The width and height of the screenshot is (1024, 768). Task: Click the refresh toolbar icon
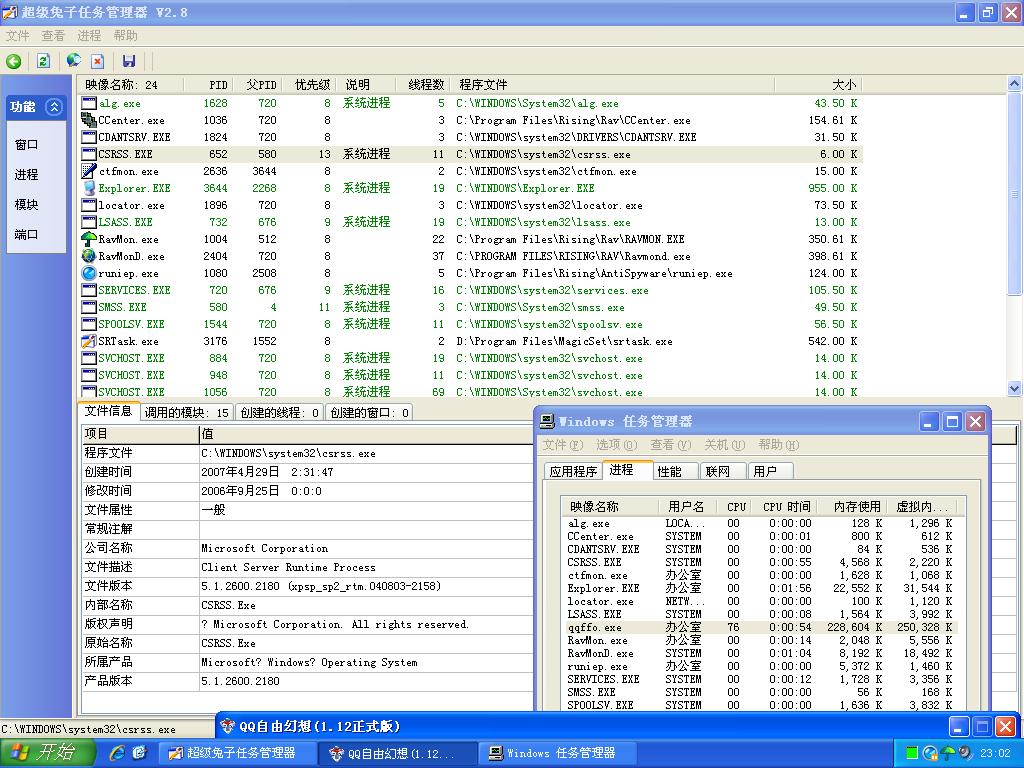click(43, 61)
